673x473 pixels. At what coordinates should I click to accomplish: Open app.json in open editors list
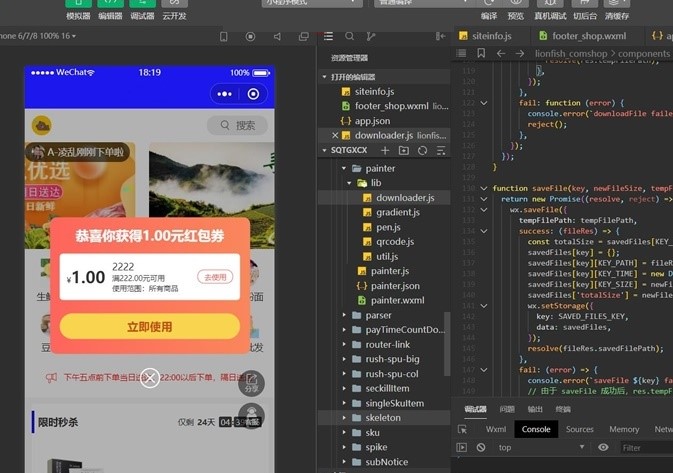pos(384,121)
